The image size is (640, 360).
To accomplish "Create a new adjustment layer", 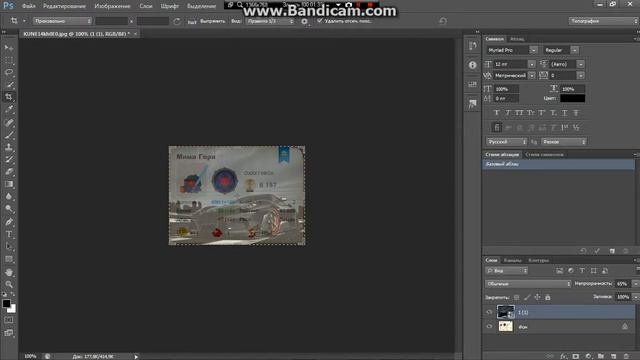I will tap(588, 356).
